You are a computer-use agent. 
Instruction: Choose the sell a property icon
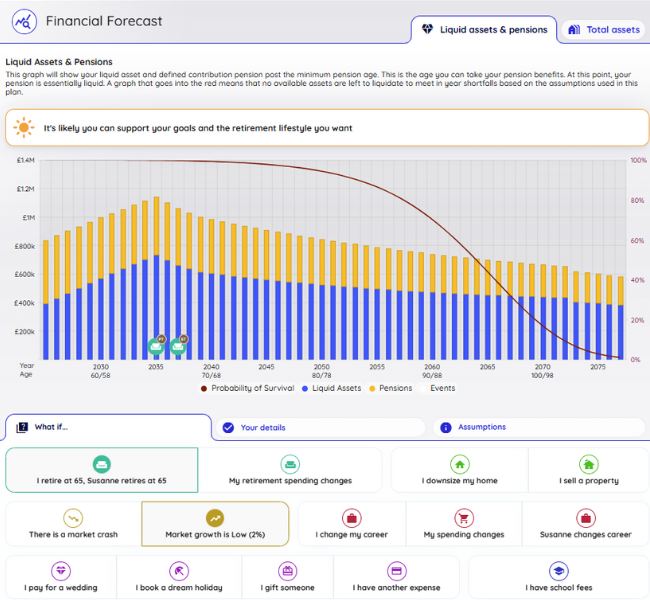[x=589, y=464]
